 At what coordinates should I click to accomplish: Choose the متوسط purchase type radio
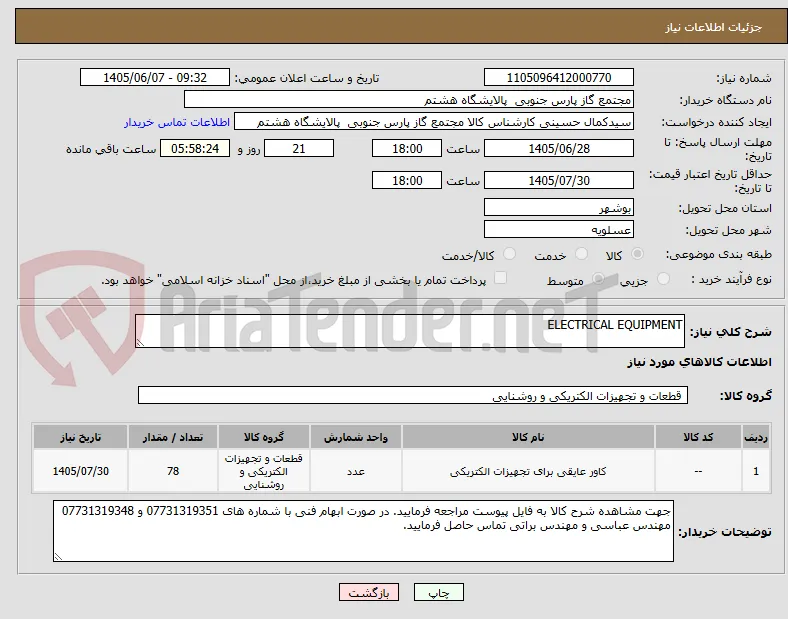click(599, 278)
